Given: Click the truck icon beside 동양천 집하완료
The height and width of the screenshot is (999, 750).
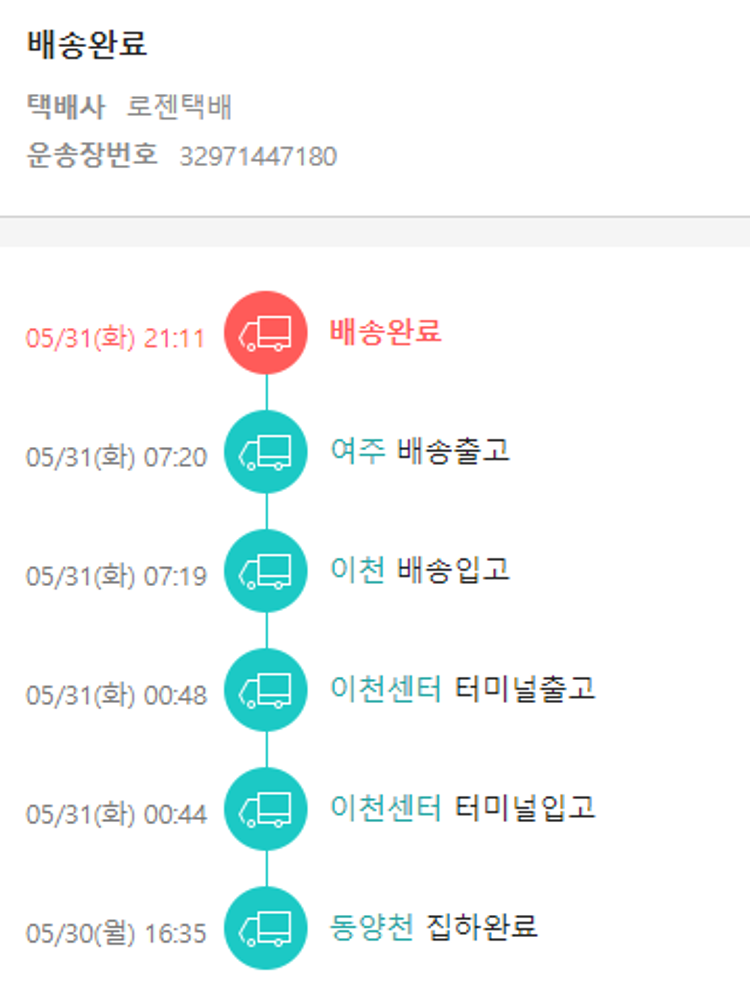Looking at the screenshot, I should coord(266,928).
